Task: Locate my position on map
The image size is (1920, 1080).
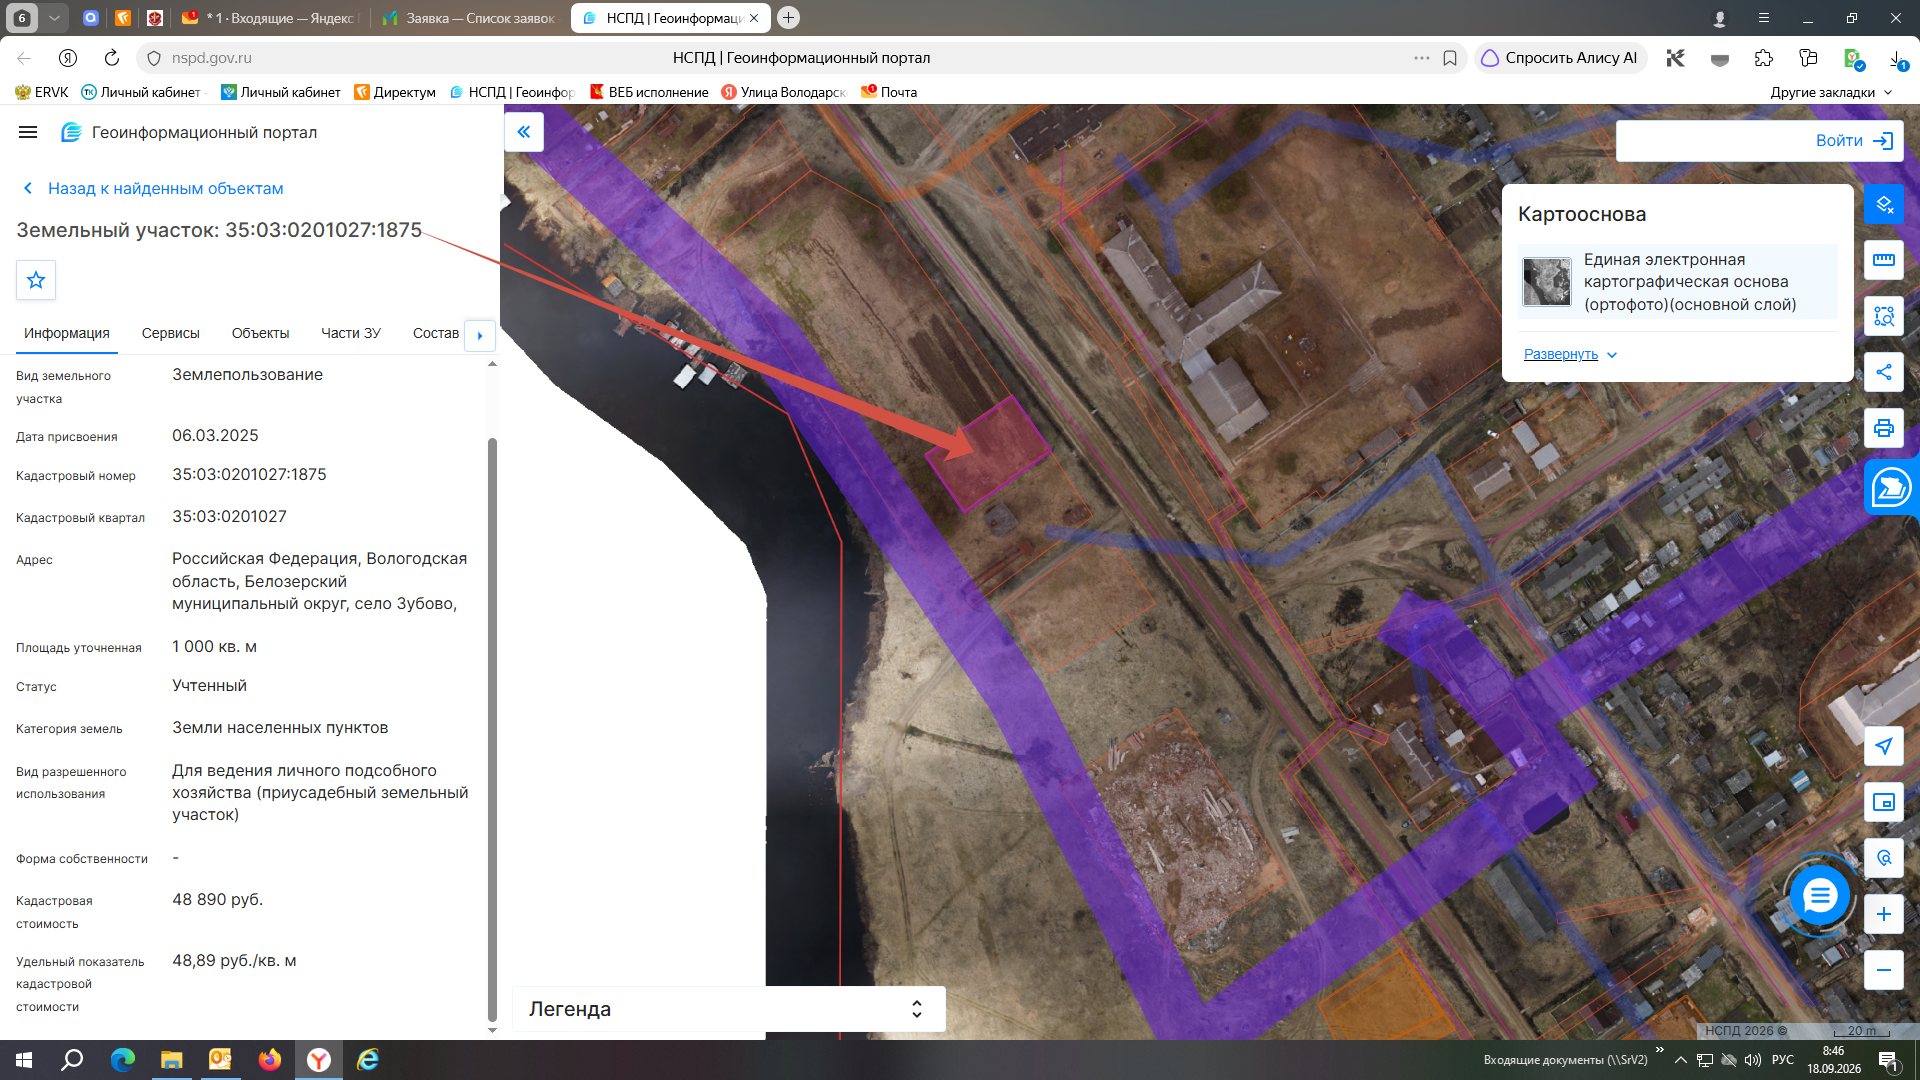Action: click(1884, 746)
